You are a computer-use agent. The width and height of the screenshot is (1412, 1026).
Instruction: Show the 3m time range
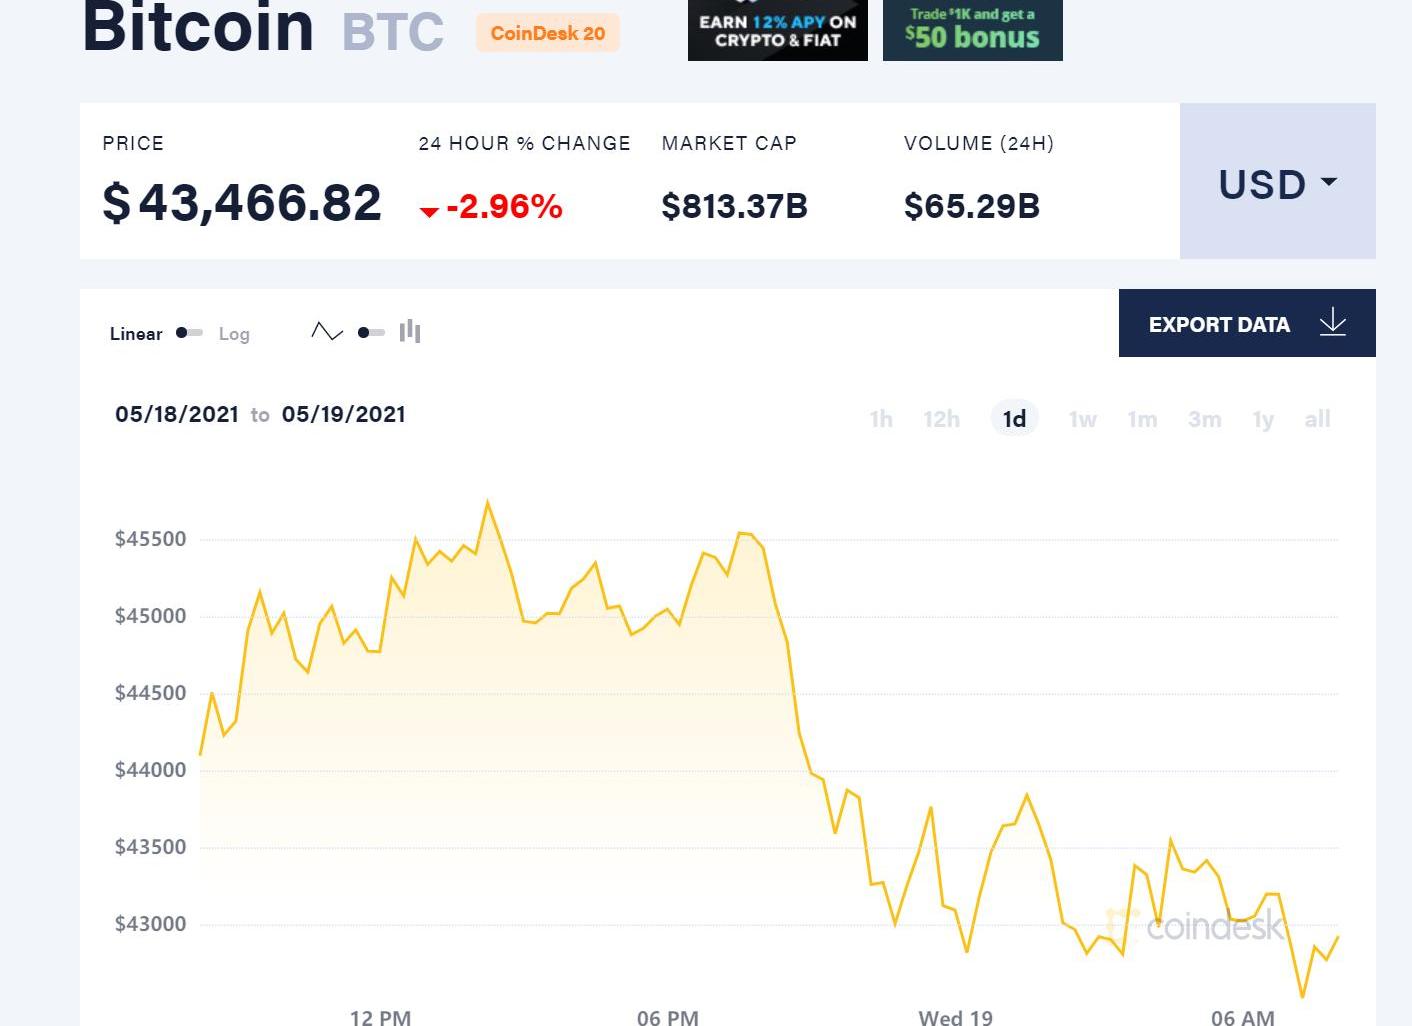tap(1204, 419)
